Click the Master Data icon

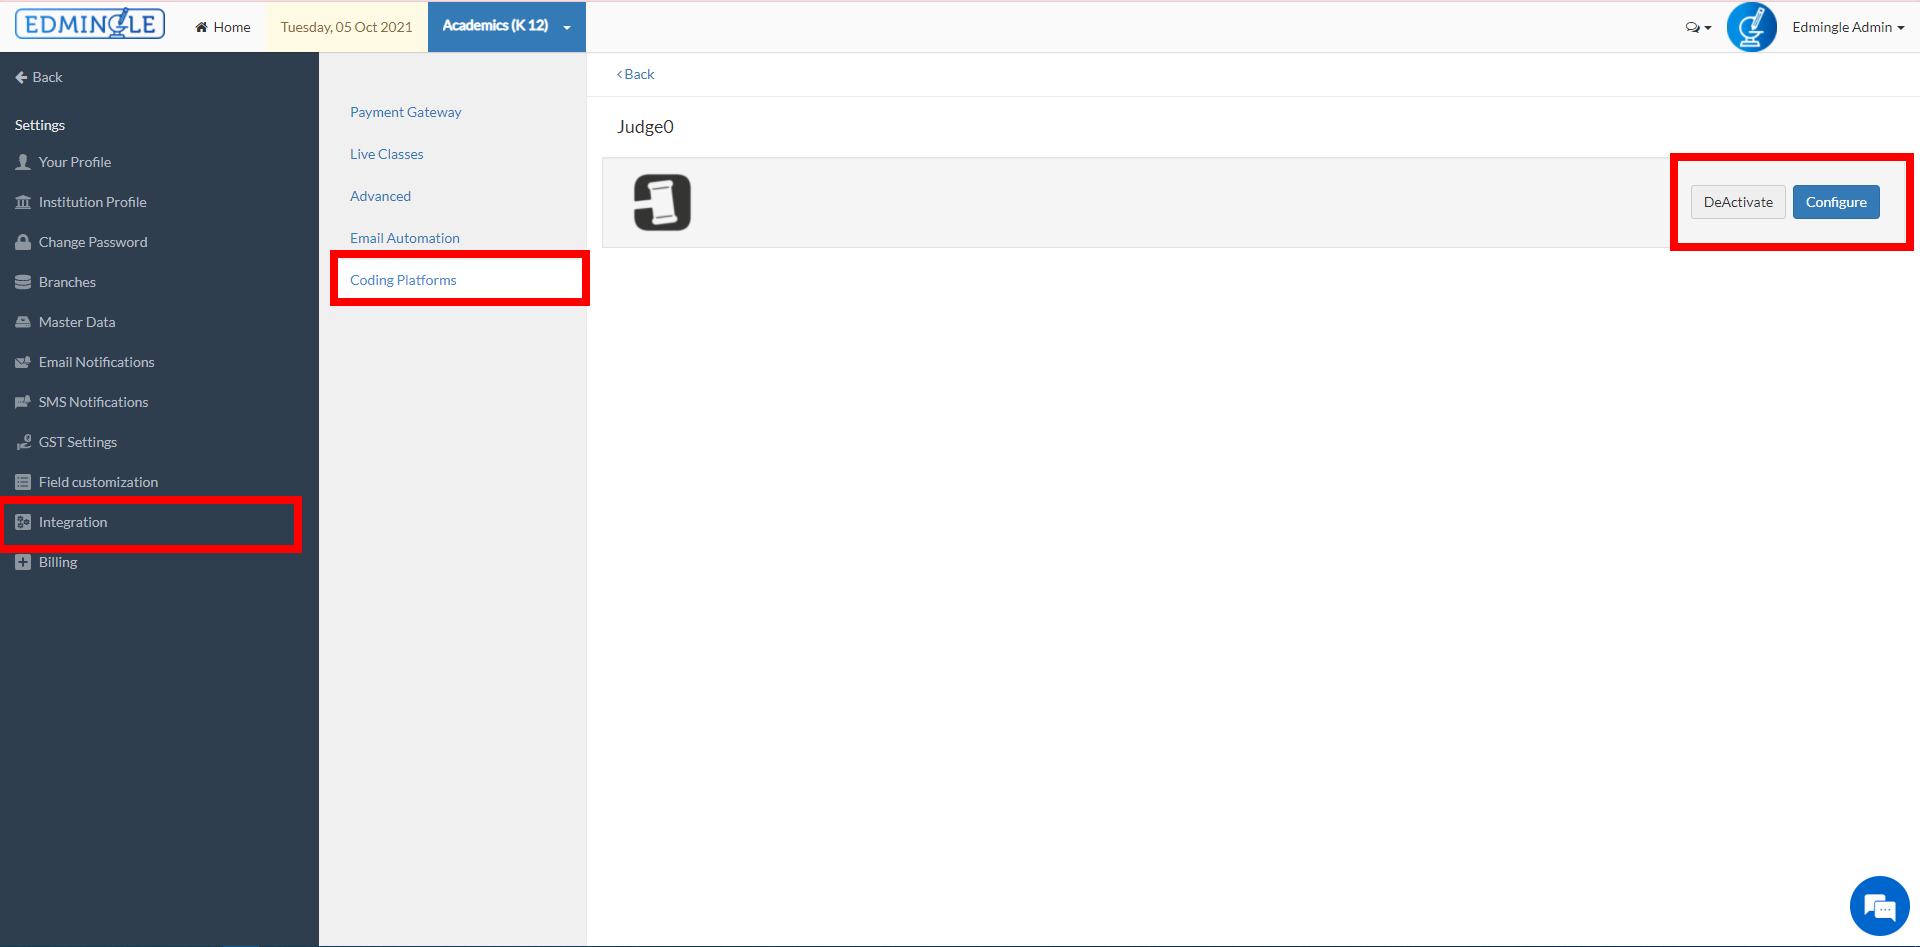click(x=23, y=322)
